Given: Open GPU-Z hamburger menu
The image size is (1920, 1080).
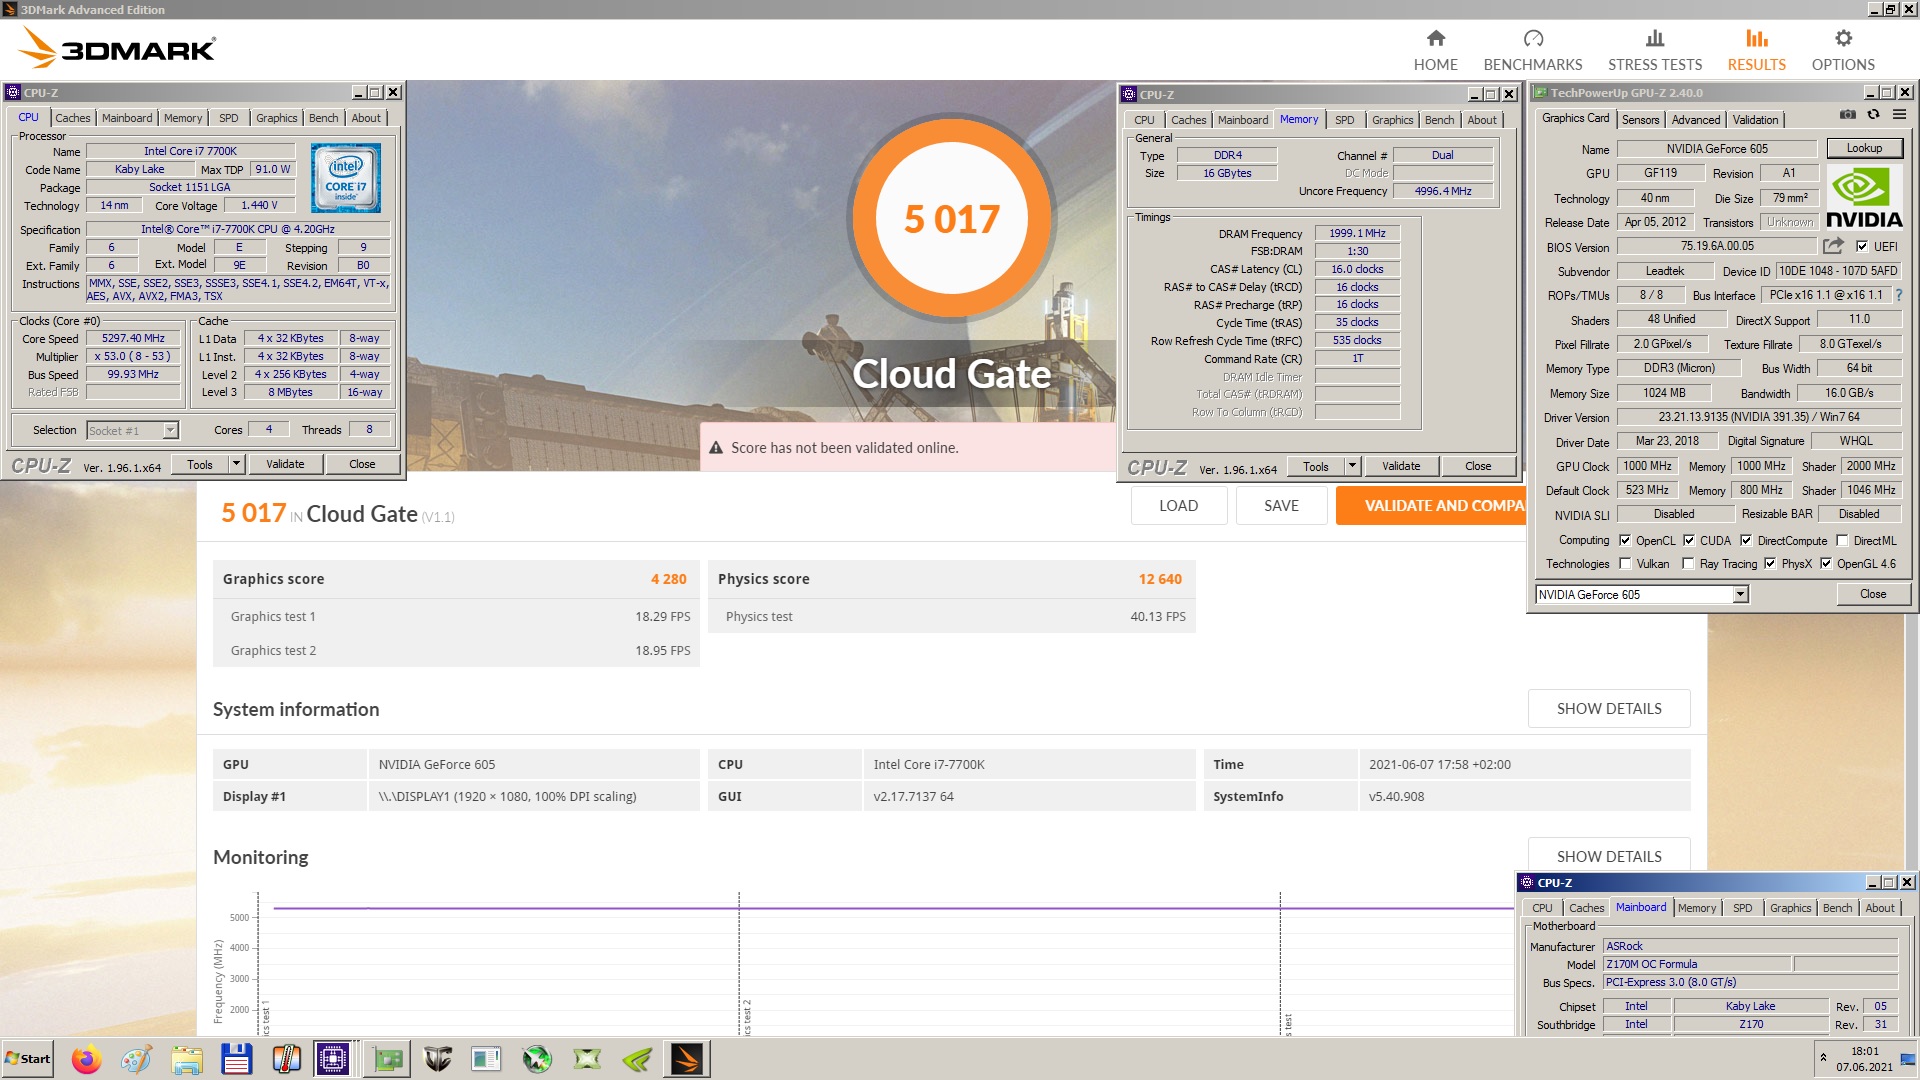Looking at the screenshot, I should (1899, 115).
